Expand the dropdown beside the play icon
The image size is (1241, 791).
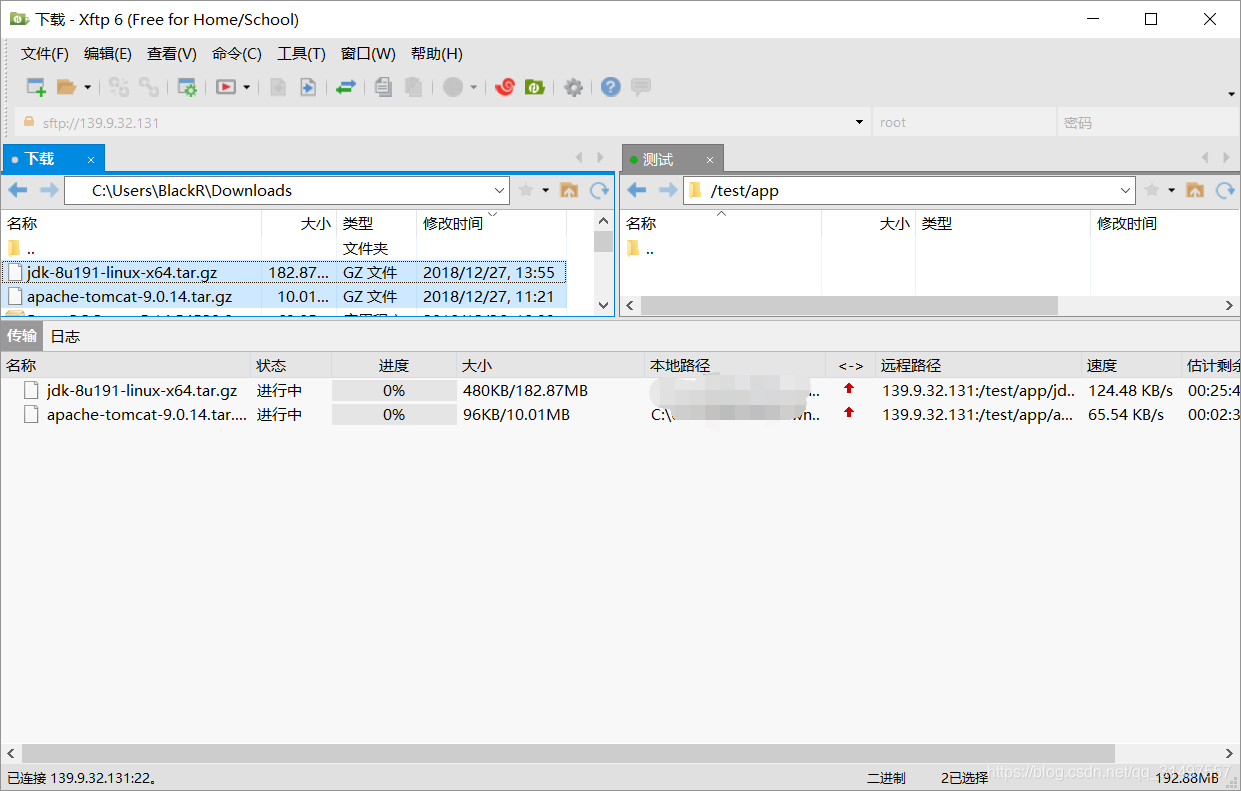tap(247, 87)
